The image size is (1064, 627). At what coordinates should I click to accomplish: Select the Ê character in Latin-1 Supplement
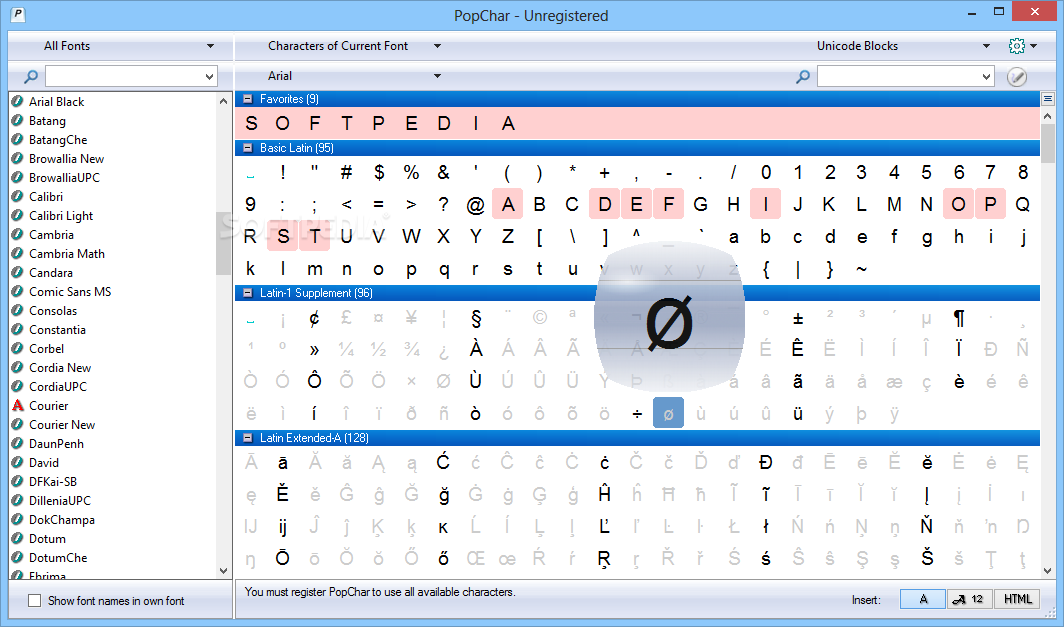(798, 349)
